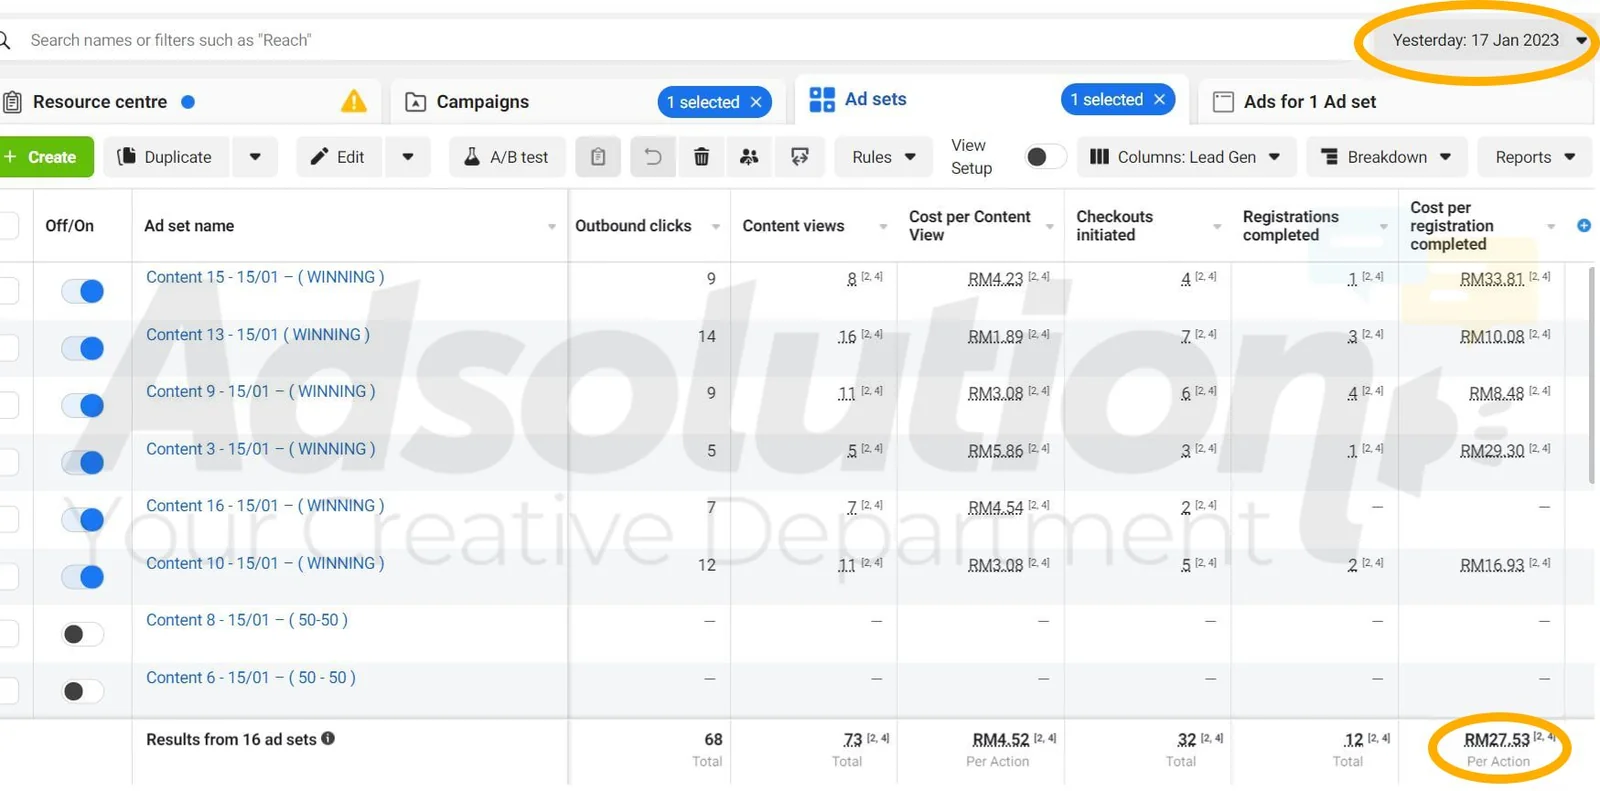Switch to the Campaigns tab
The image size is (1600, 791).
482,102
